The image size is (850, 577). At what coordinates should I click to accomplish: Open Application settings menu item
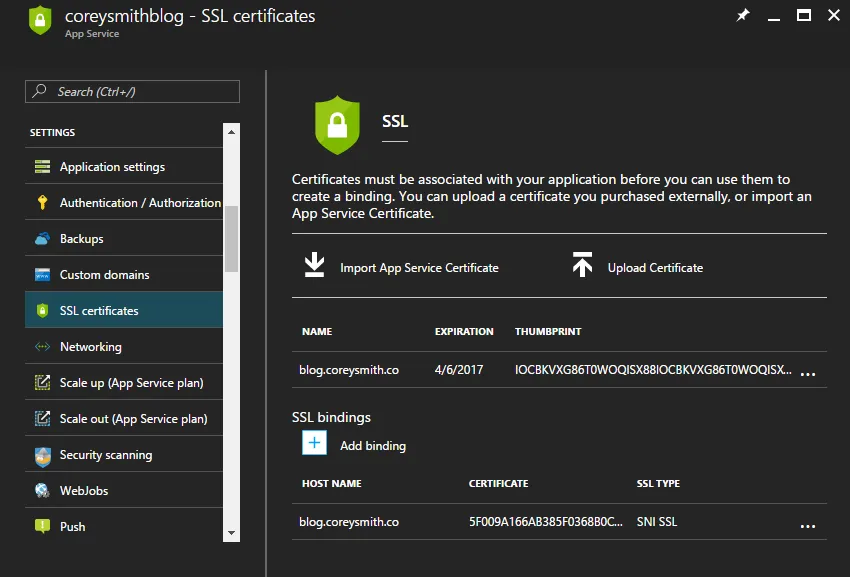coord(124,166)
